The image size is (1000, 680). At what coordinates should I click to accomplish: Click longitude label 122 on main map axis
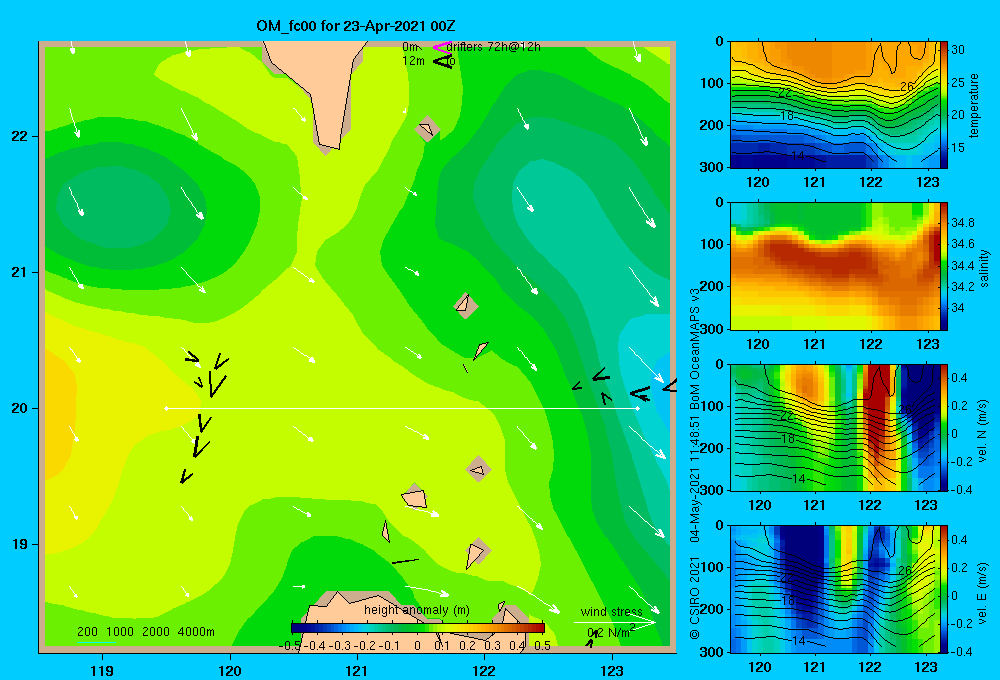pos(484,670)
